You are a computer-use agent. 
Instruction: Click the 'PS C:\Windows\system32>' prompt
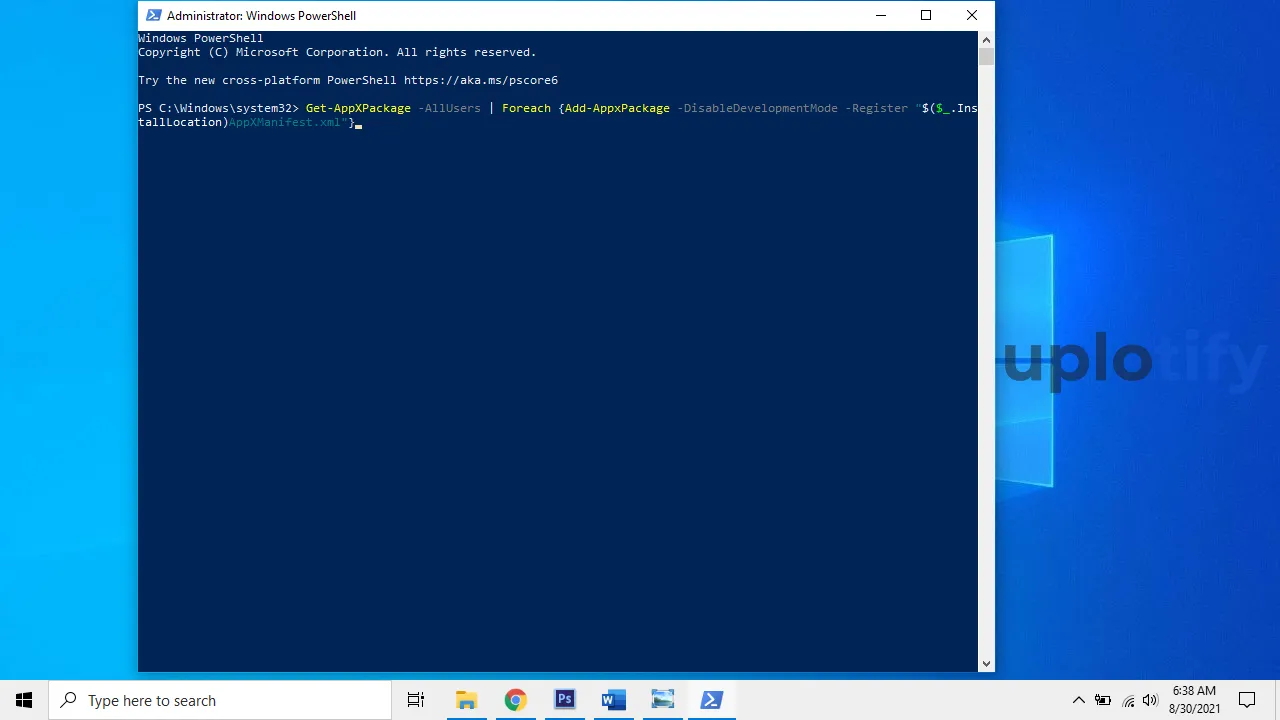click(218, 108)
